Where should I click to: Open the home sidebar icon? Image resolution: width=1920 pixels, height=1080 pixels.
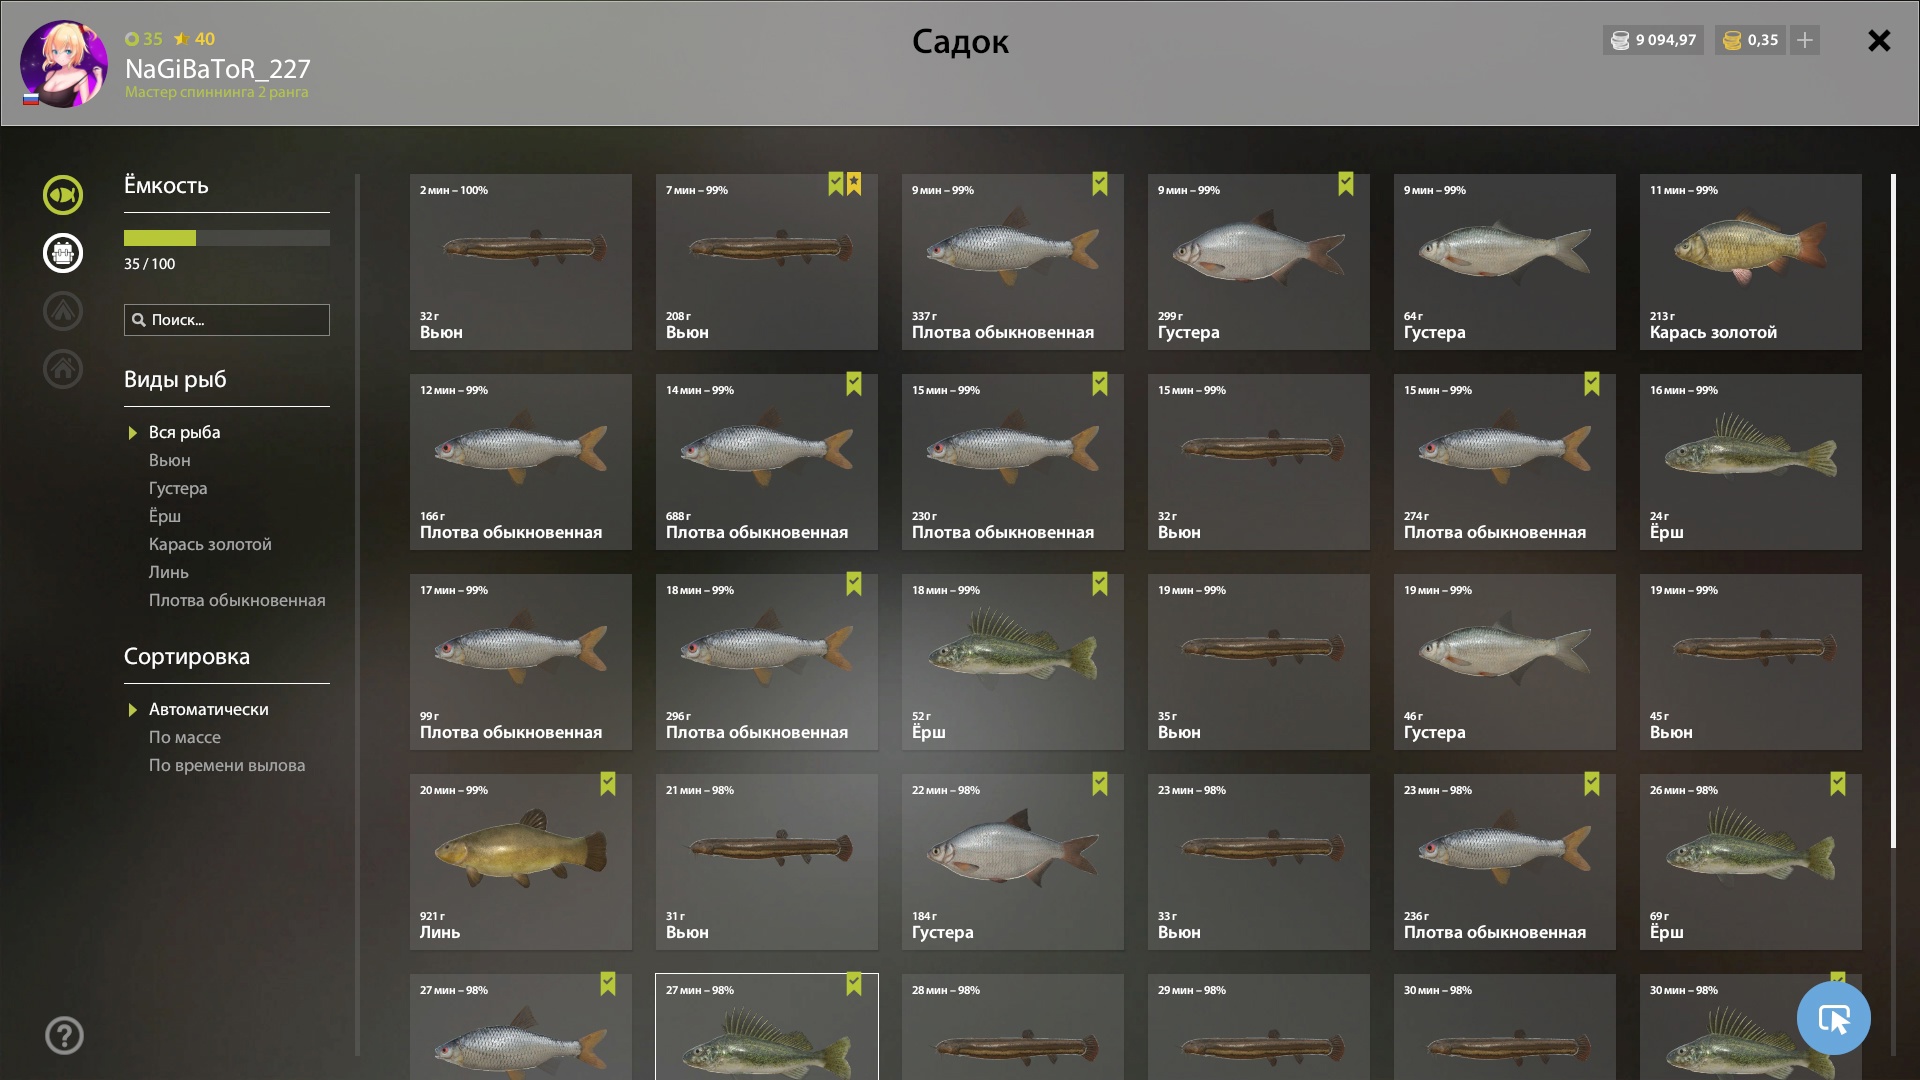[x=62, y=368]
